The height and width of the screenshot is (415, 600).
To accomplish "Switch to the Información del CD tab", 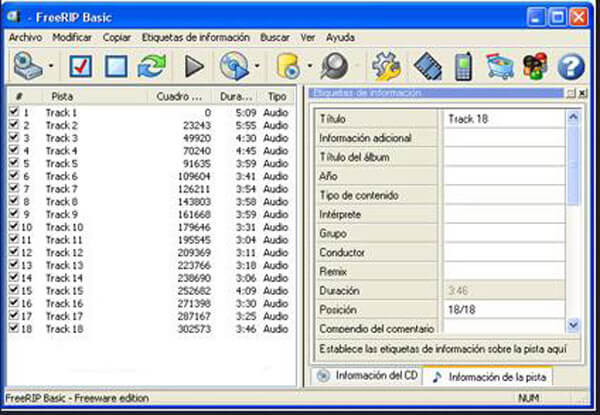I will [x=367, y=376].
